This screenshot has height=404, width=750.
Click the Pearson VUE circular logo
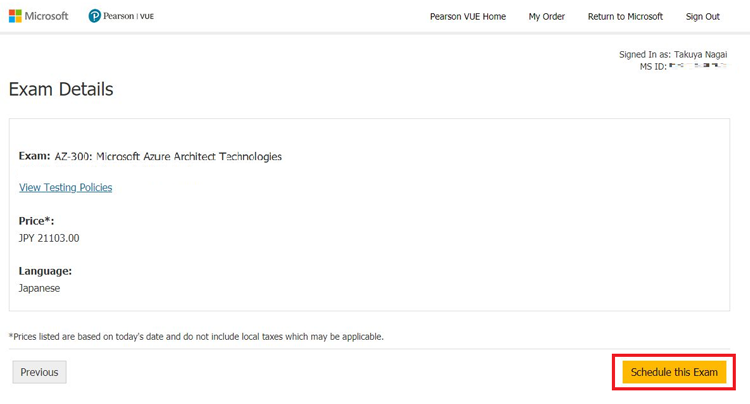click(x=95, y=16)
